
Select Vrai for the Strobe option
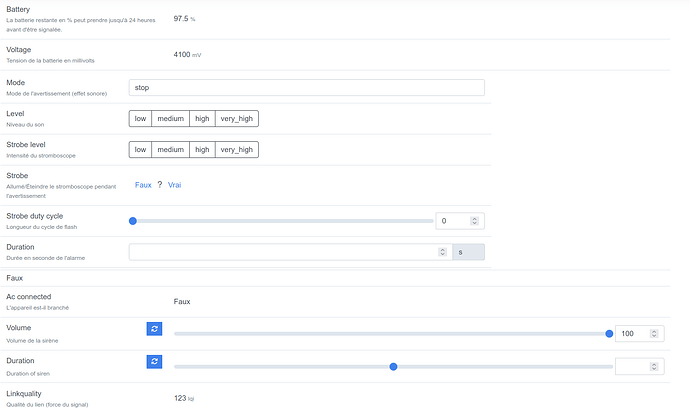[x=174, y=185]
